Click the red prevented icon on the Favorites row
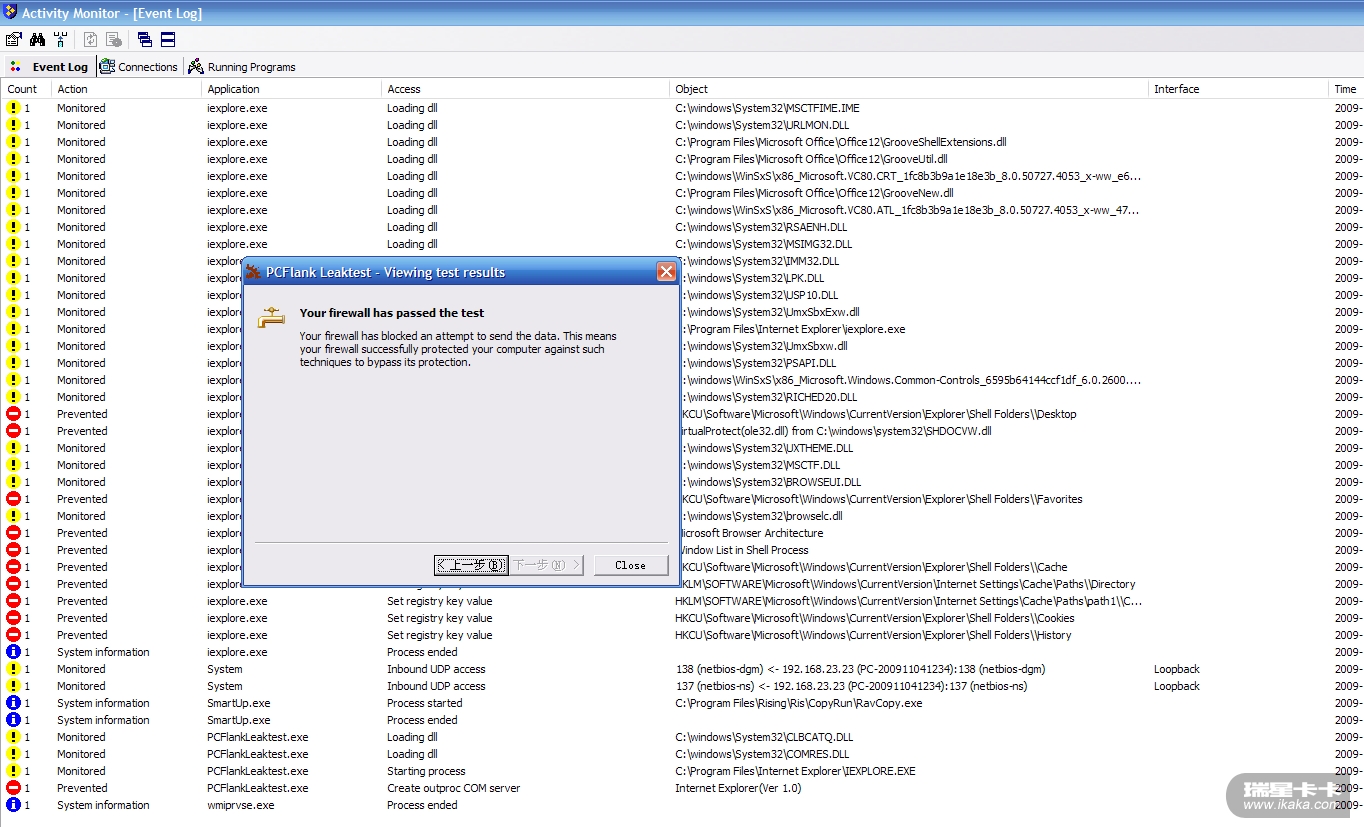Screen dimensions: 1364x827 (x=13, y=499)
